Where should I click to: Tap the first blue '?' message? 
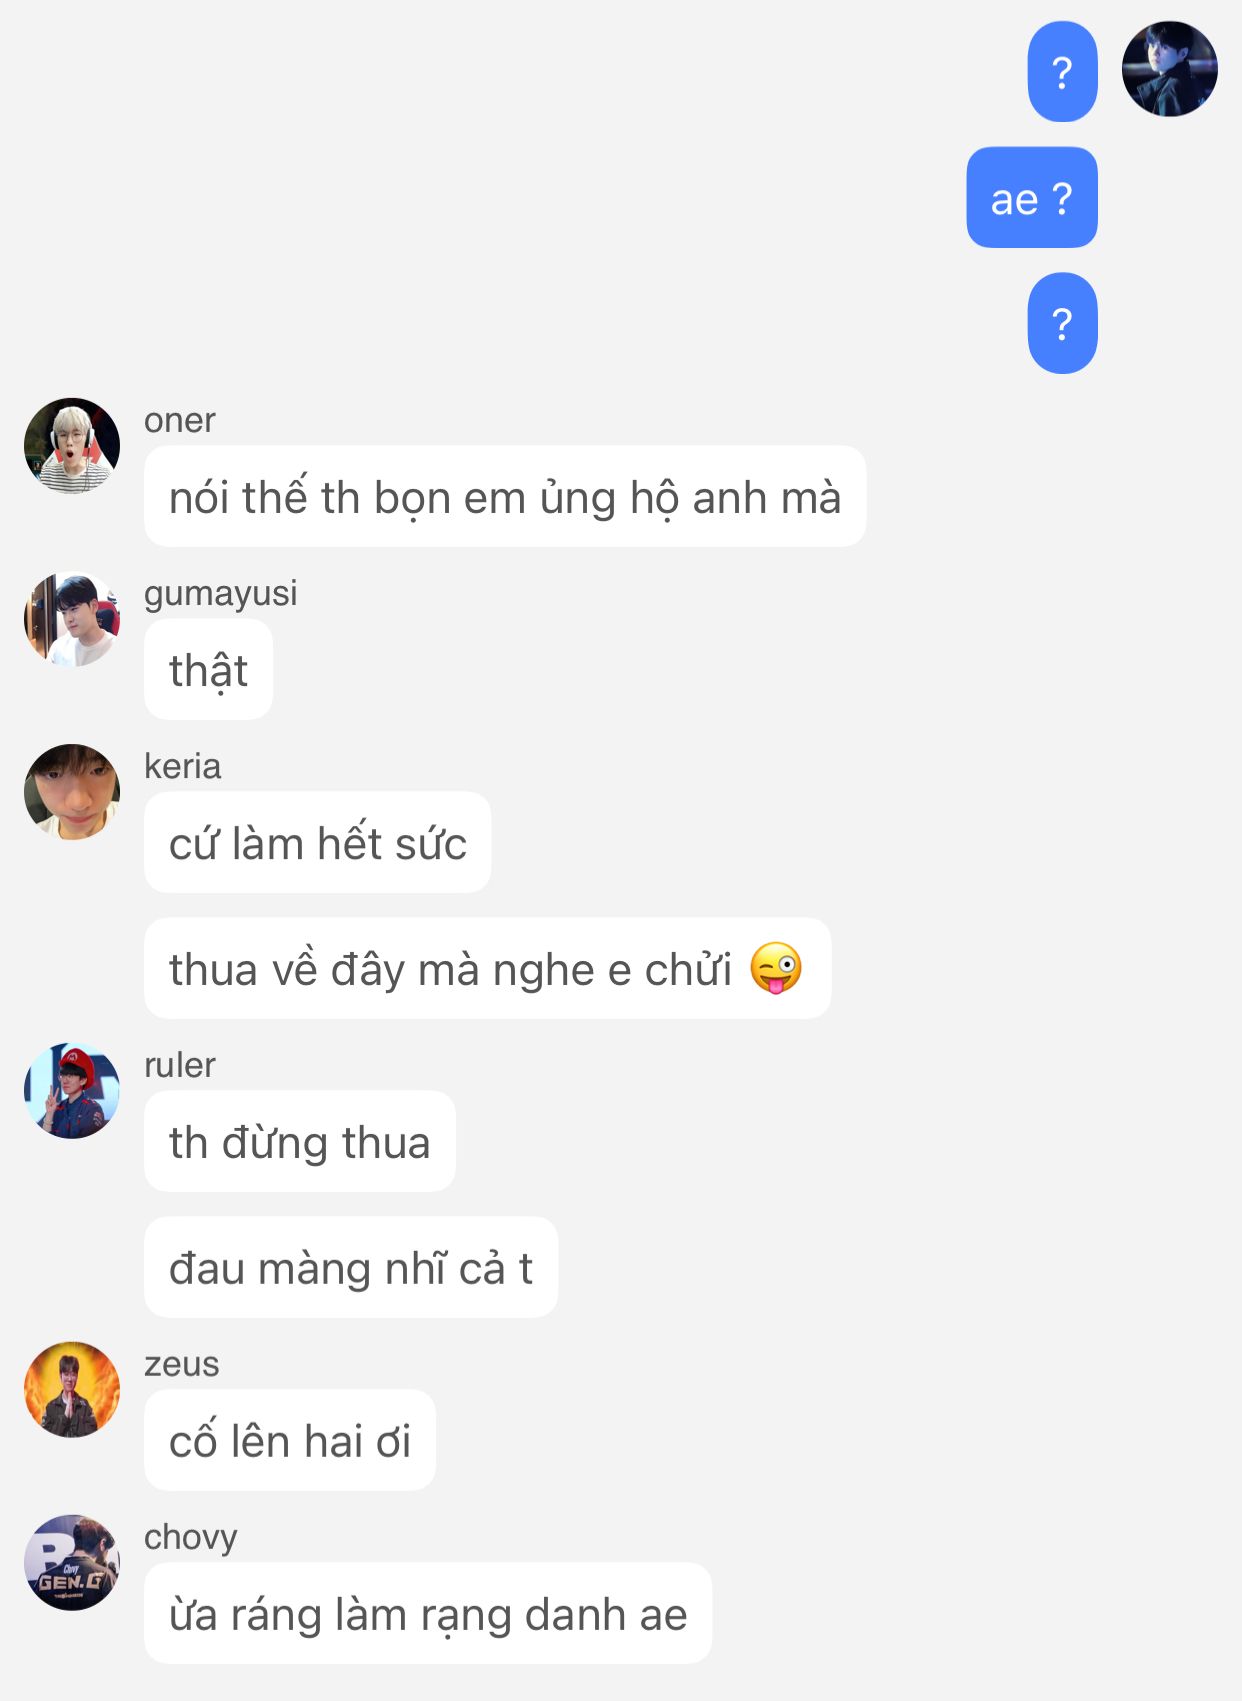point(1063,72)
